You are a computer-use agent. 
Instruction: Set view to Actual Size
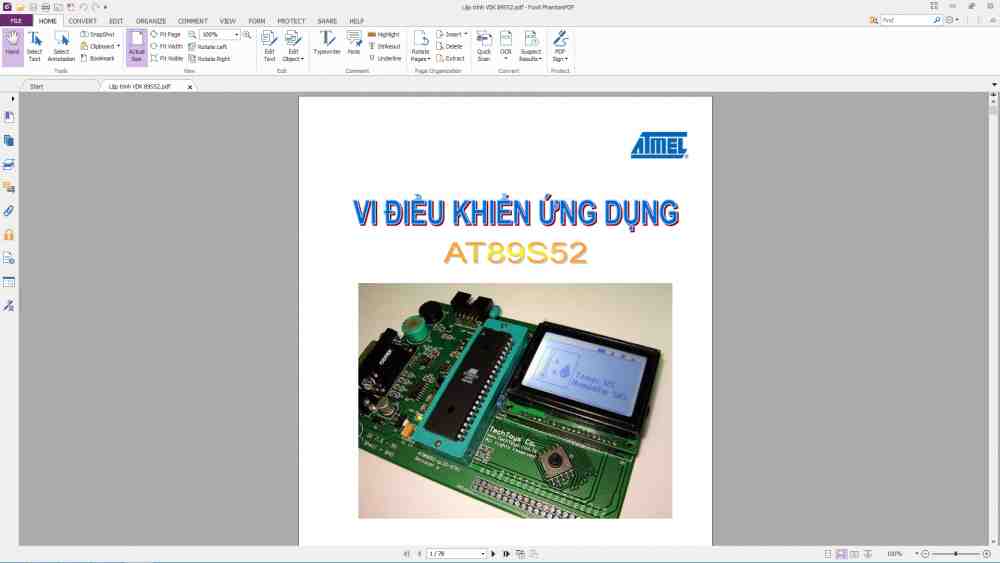point(136,47)
